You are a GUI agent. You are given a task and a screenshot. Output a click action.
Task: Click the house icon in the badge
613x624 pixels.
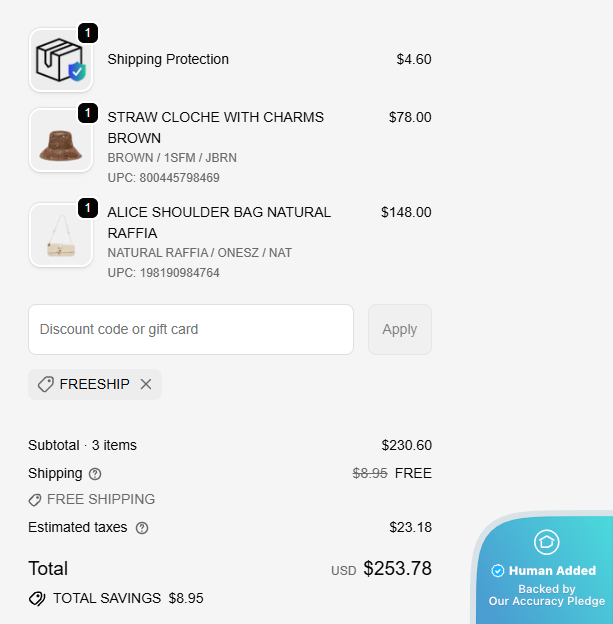(x=547, y=542)
